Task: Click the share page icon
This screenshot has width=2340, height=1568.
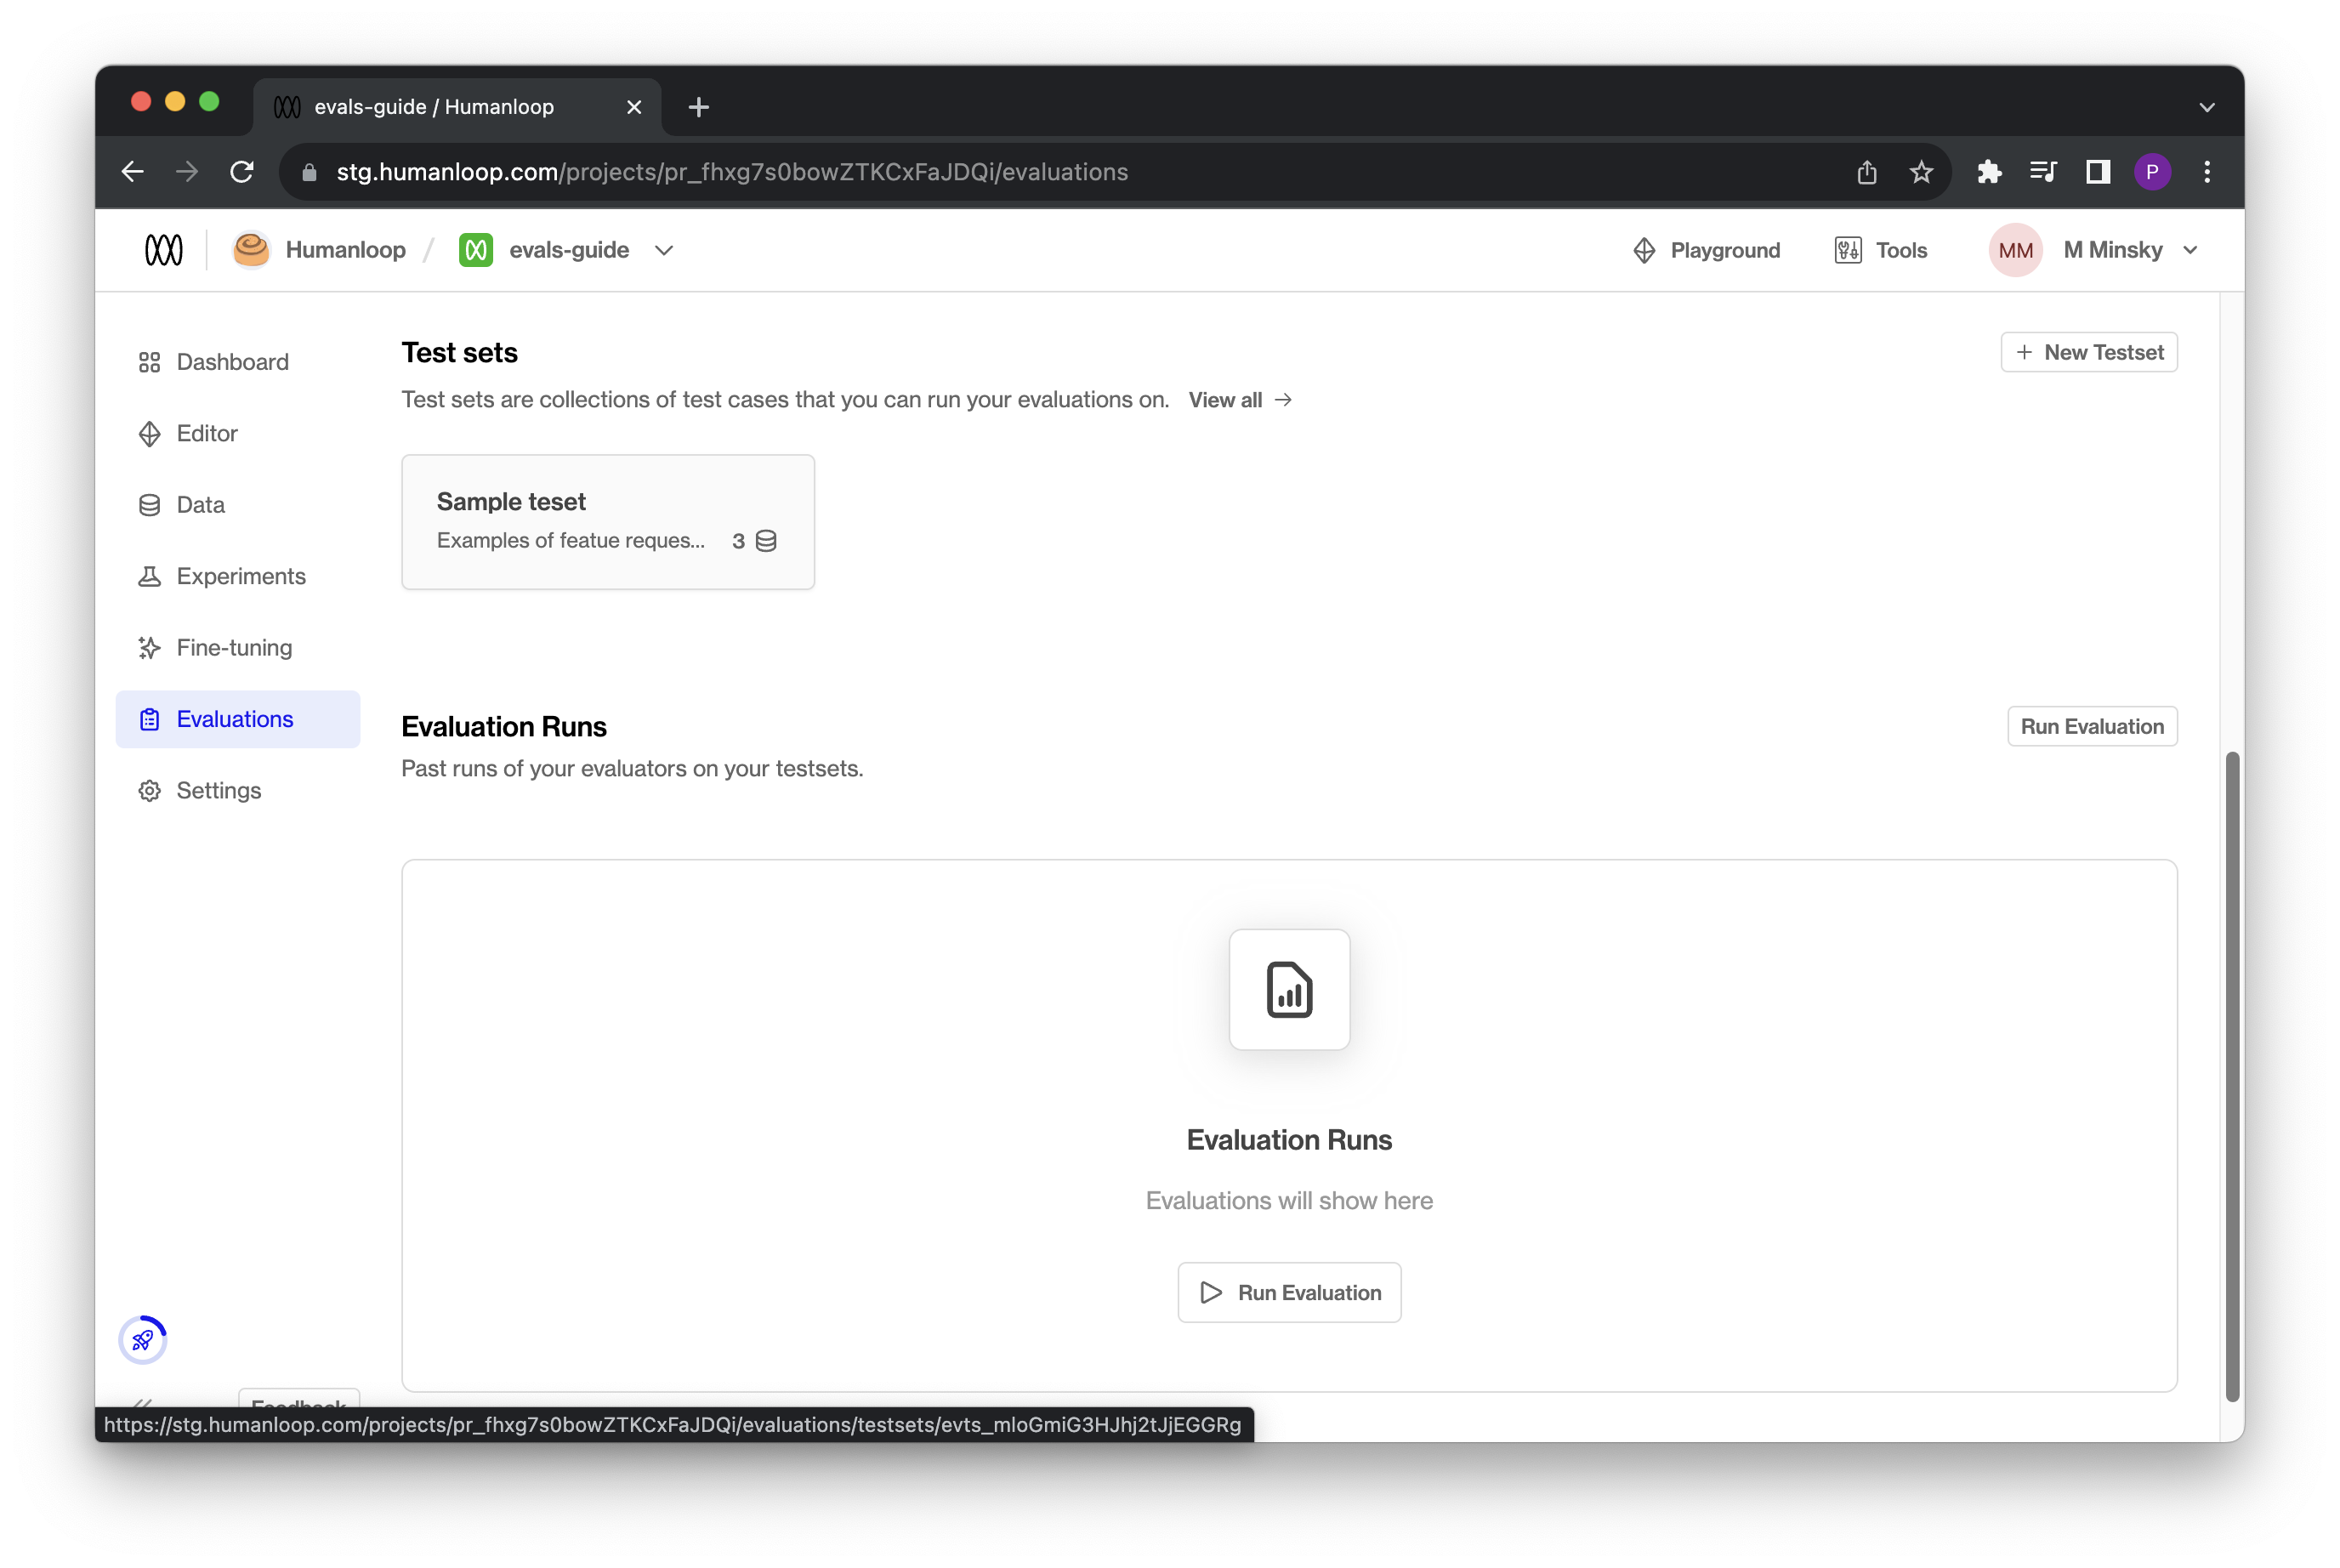Action: click(x=1866, y=172)
